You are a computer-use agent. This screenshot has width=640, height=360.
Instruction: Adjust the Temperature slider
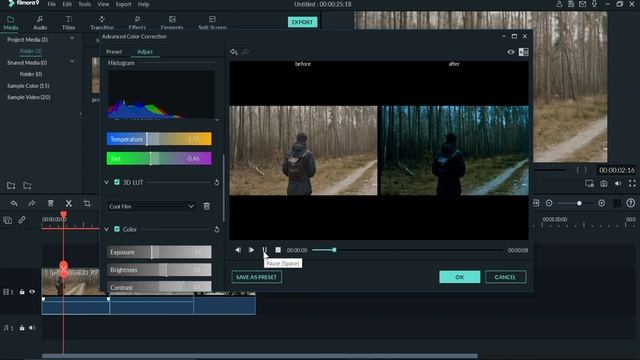coord(159,139)
